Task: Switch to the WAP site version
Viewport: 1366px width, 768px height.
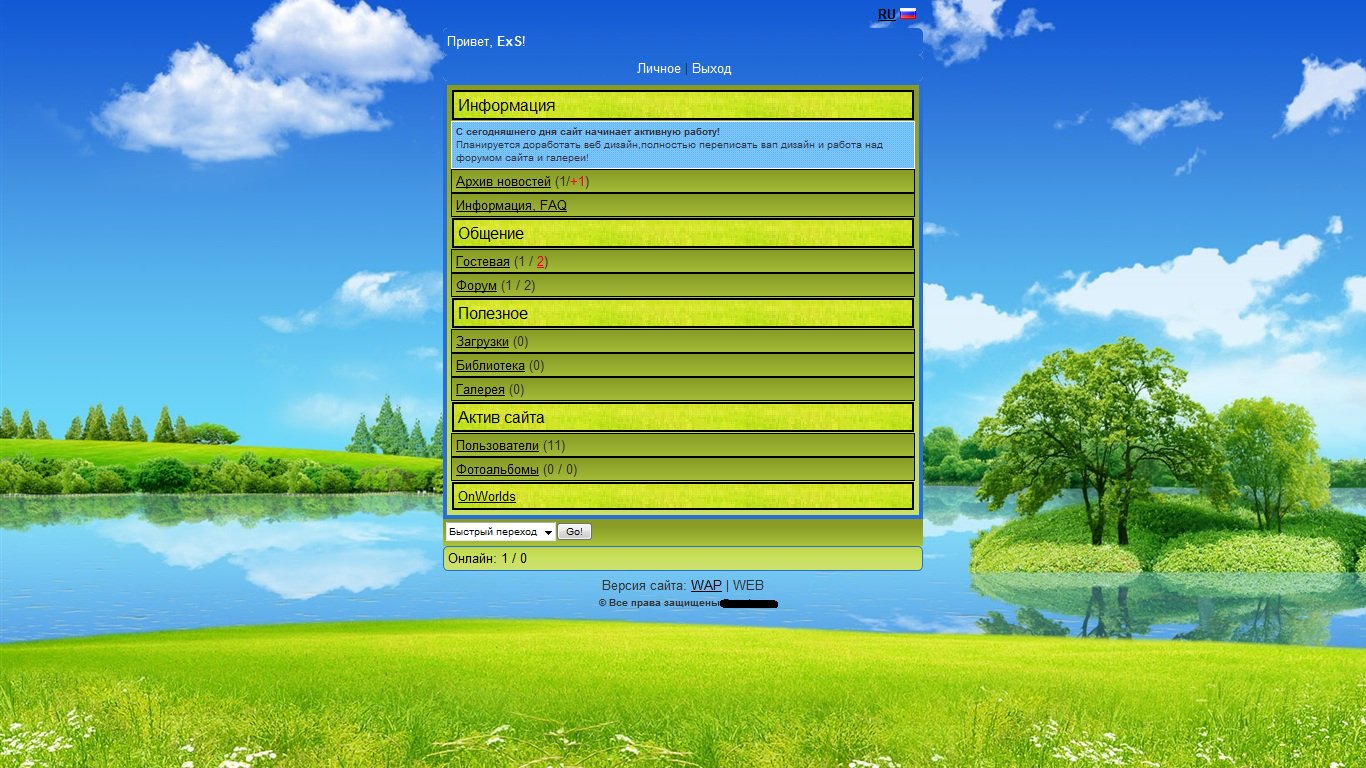Action: point(706,586)
